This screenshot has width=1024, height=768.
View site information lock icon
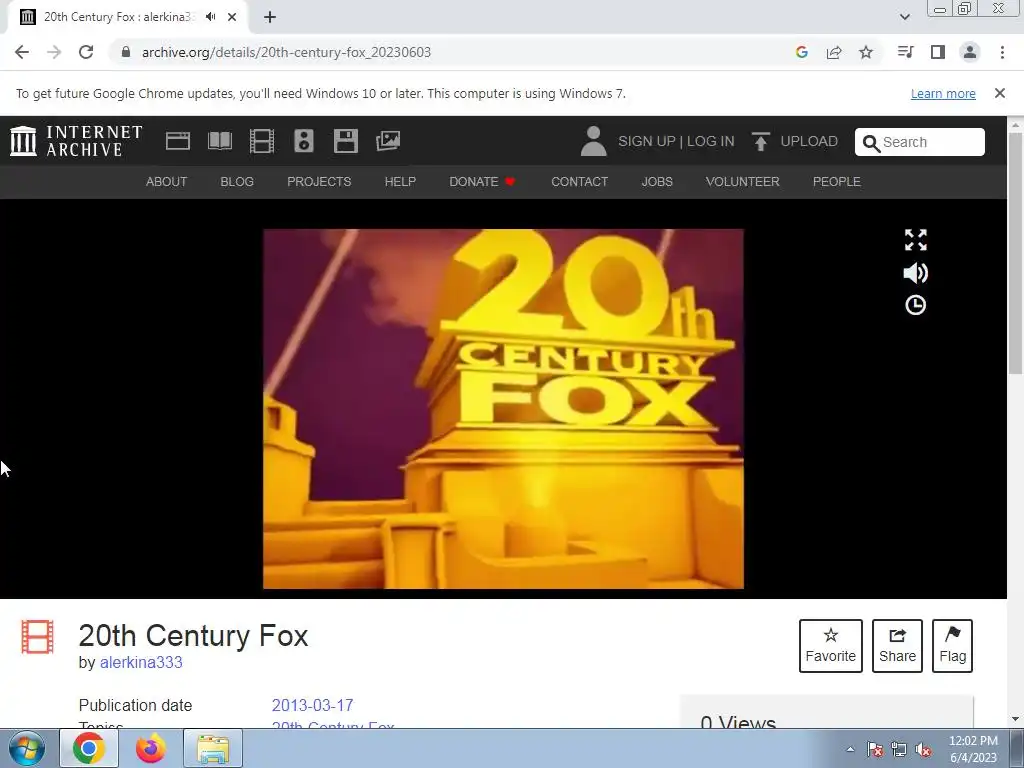click(126, 52)
